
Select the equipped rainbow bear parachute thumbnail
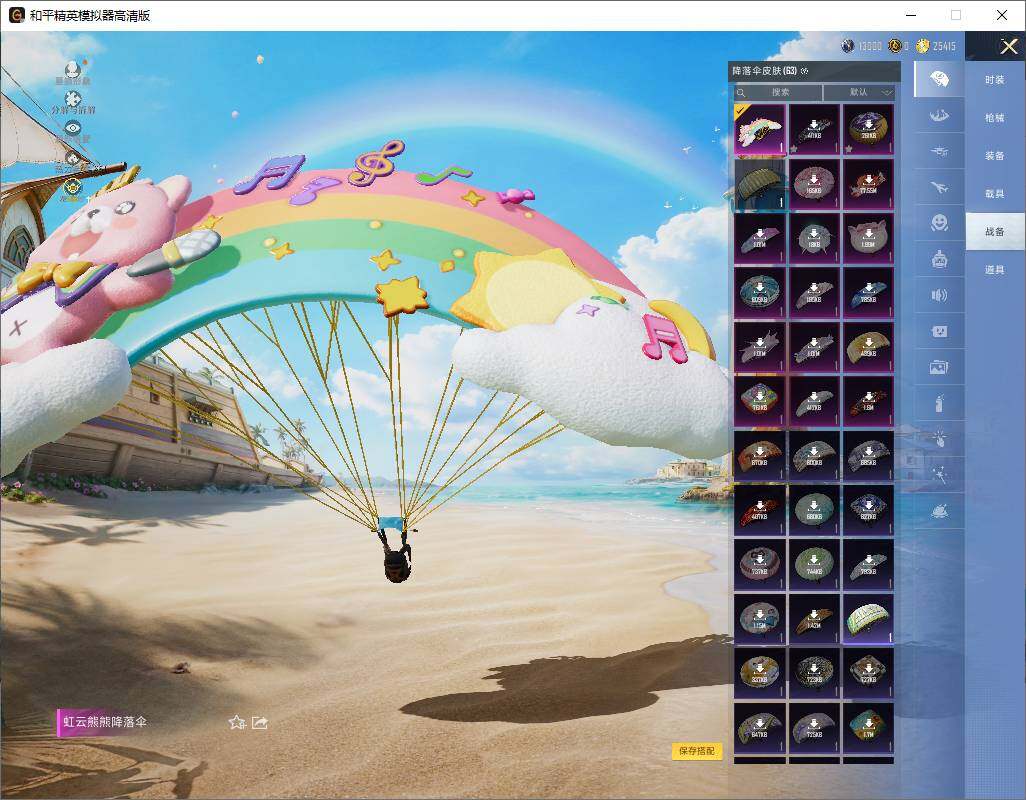coord(759,129)
